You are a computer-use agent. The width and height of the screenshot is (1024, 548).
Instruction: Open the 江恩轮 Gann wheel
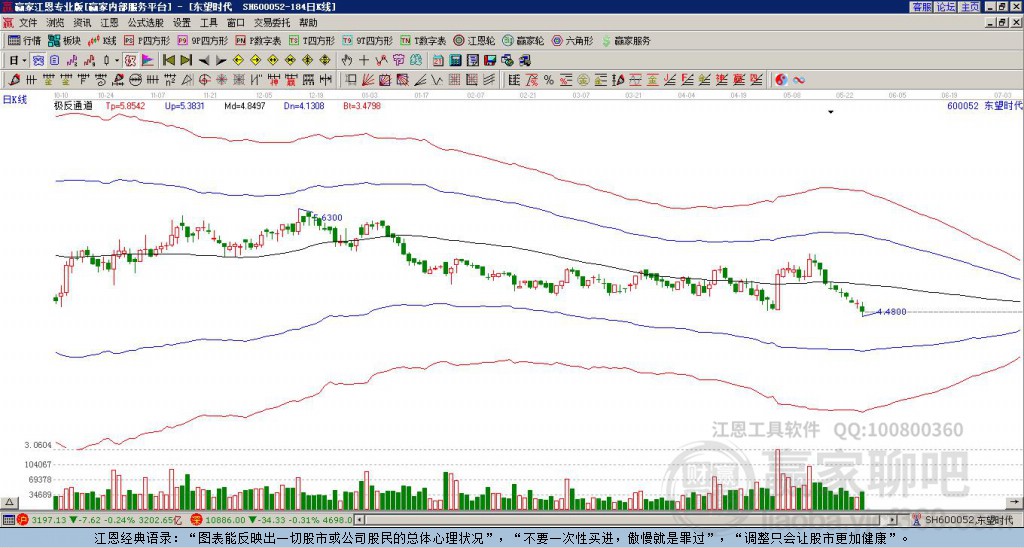click(x=474, y=40)
